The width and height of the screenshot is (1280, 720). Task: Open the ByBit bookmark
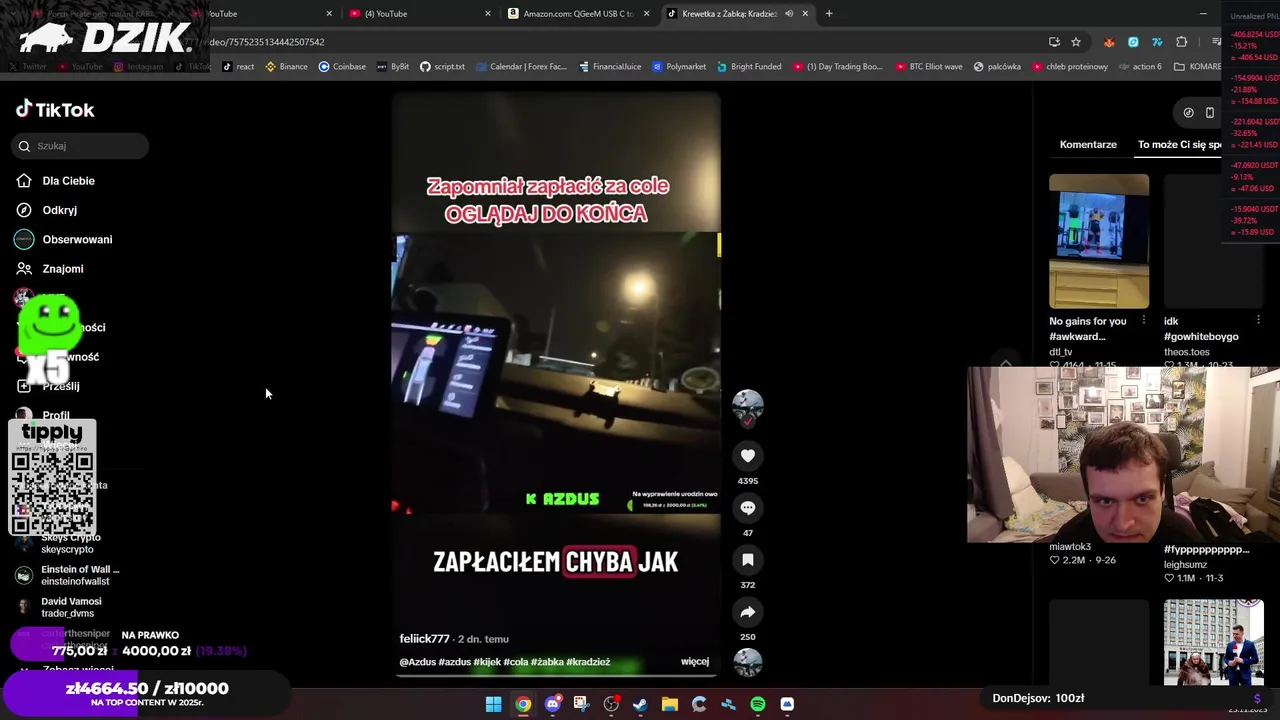coord(393,67)
